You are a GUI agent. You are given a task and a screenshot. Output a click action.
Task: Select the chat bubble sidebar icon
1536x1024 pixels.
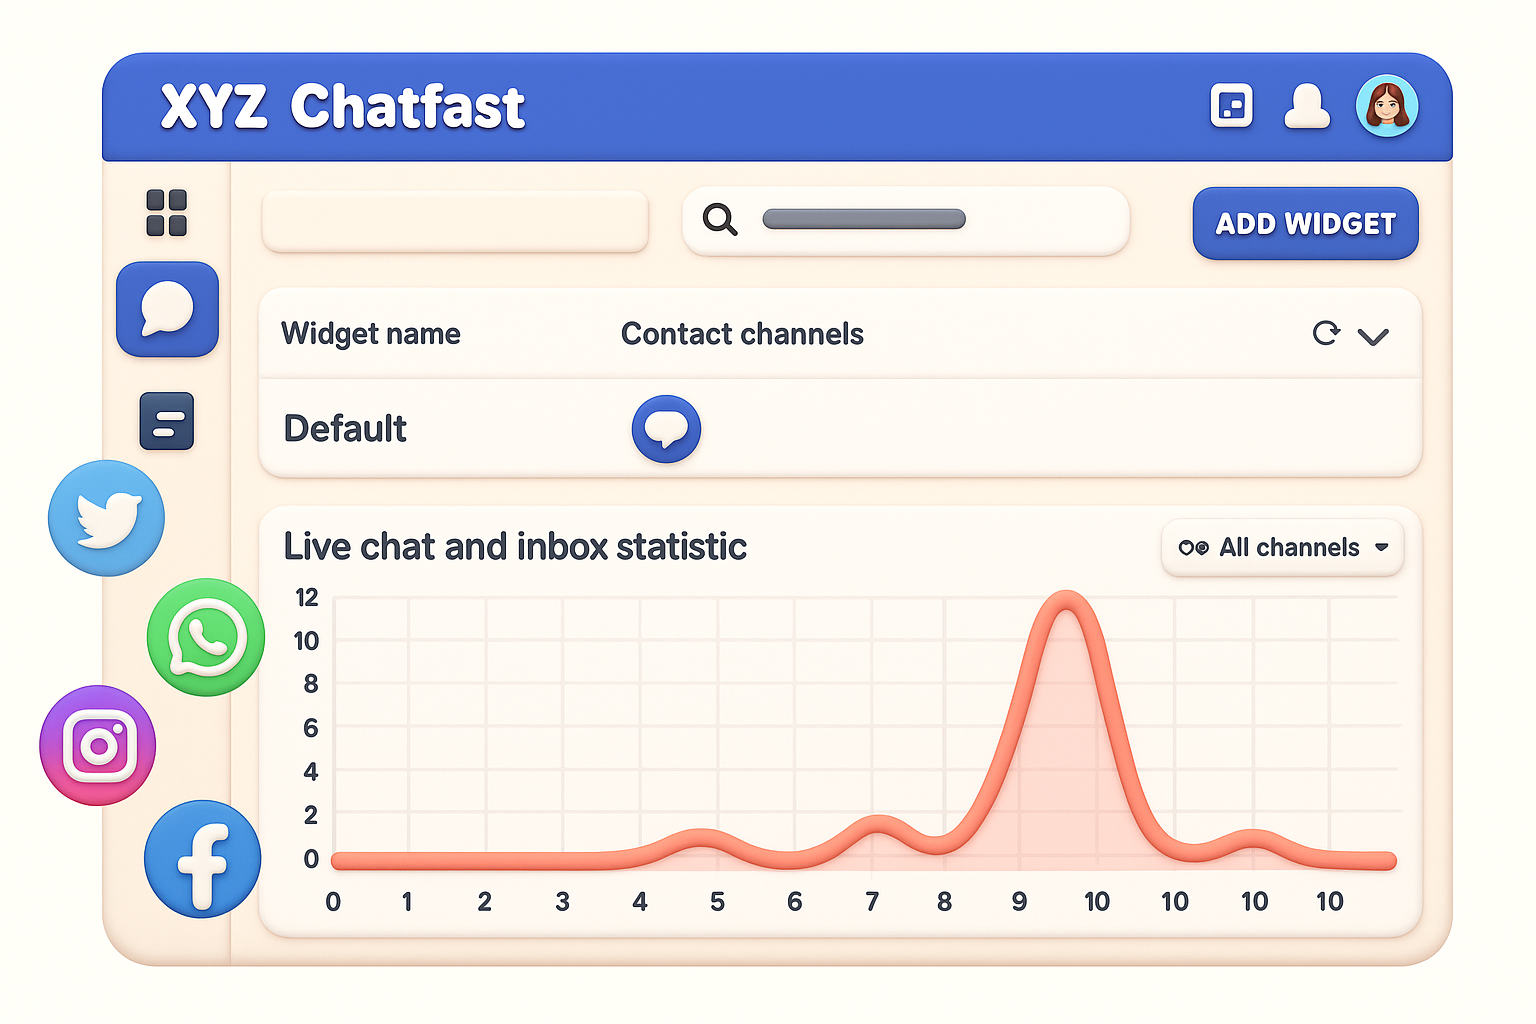click(x=167, y=309)
